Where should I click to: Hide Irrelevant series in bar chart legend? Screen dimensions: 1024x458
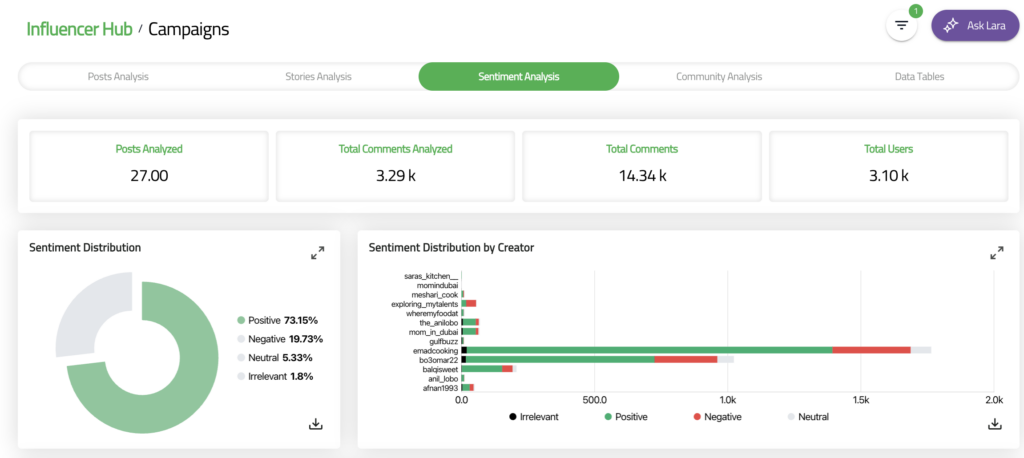coord(532,415)
